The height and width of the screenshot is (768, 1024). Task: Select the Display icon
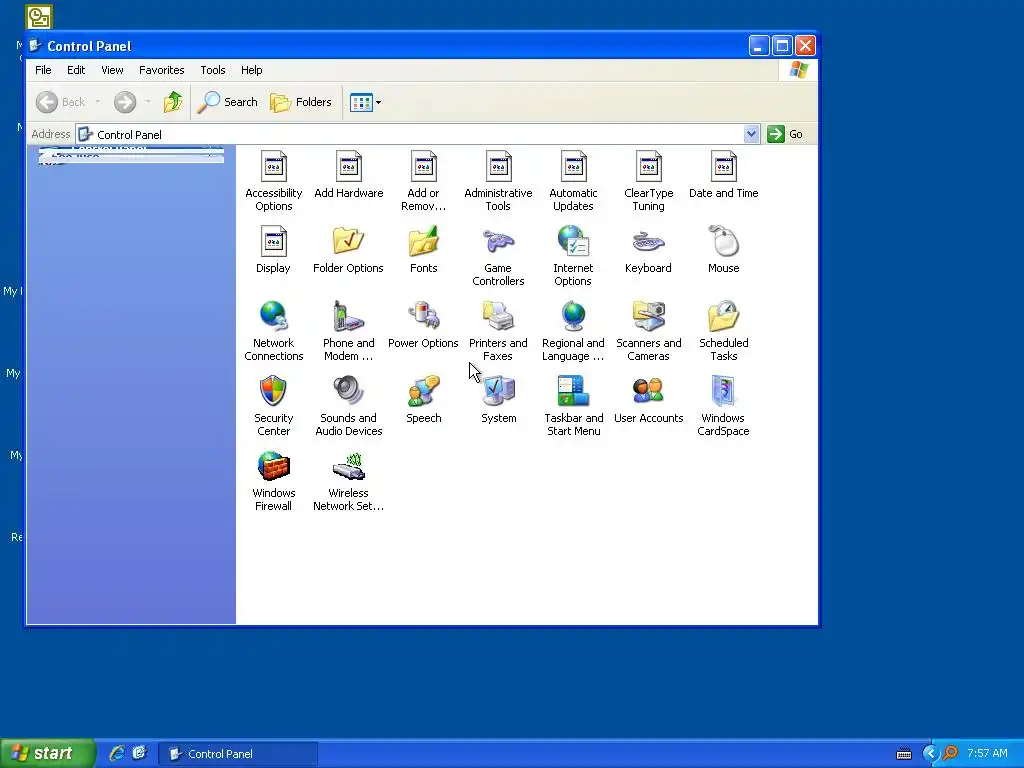(x=274, y=242)
